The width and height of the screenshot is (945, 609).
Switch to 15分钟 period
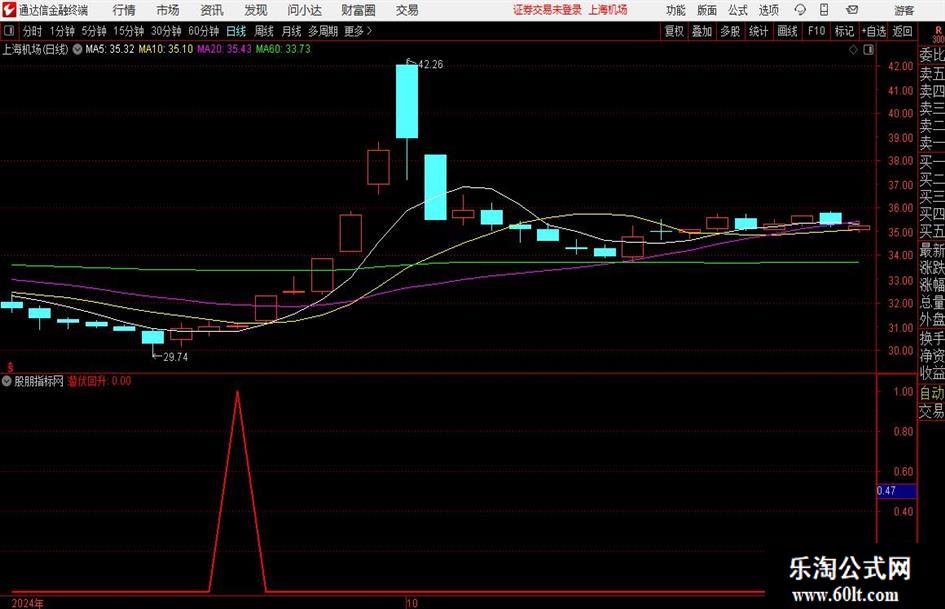[x=129, y=31]
